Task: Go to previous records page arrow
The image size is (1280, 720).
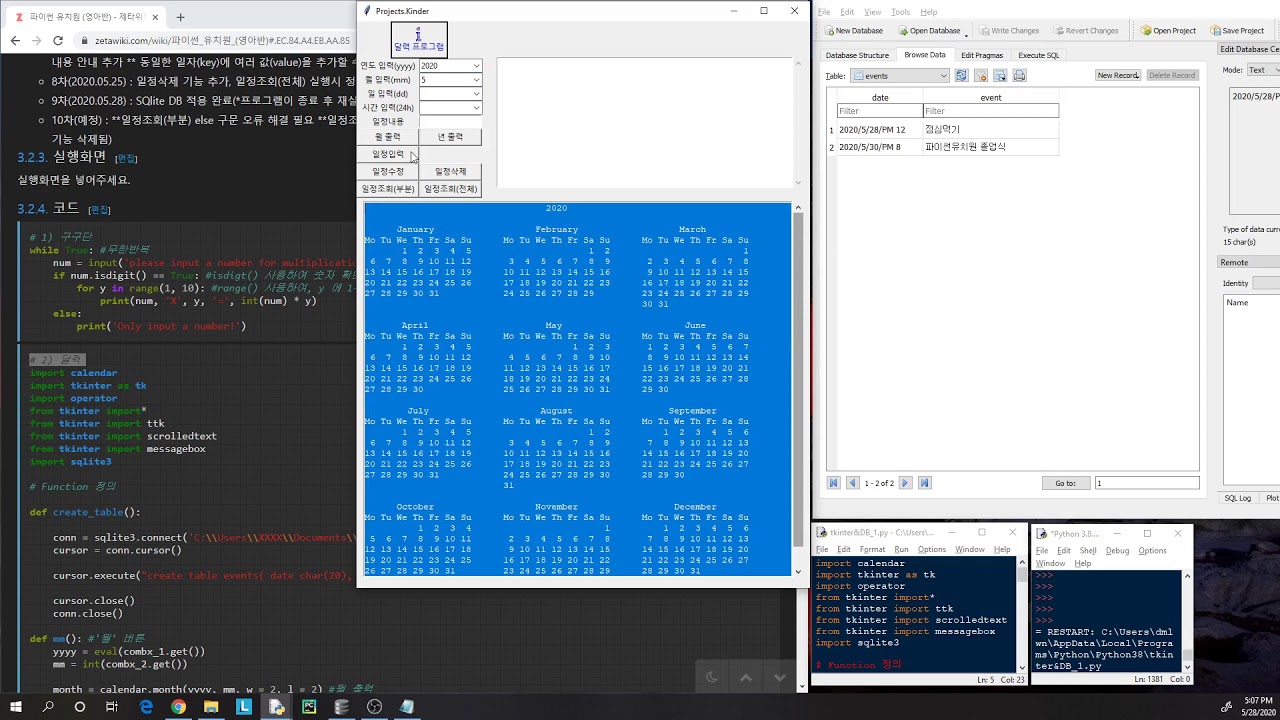Action: point(853,483)
